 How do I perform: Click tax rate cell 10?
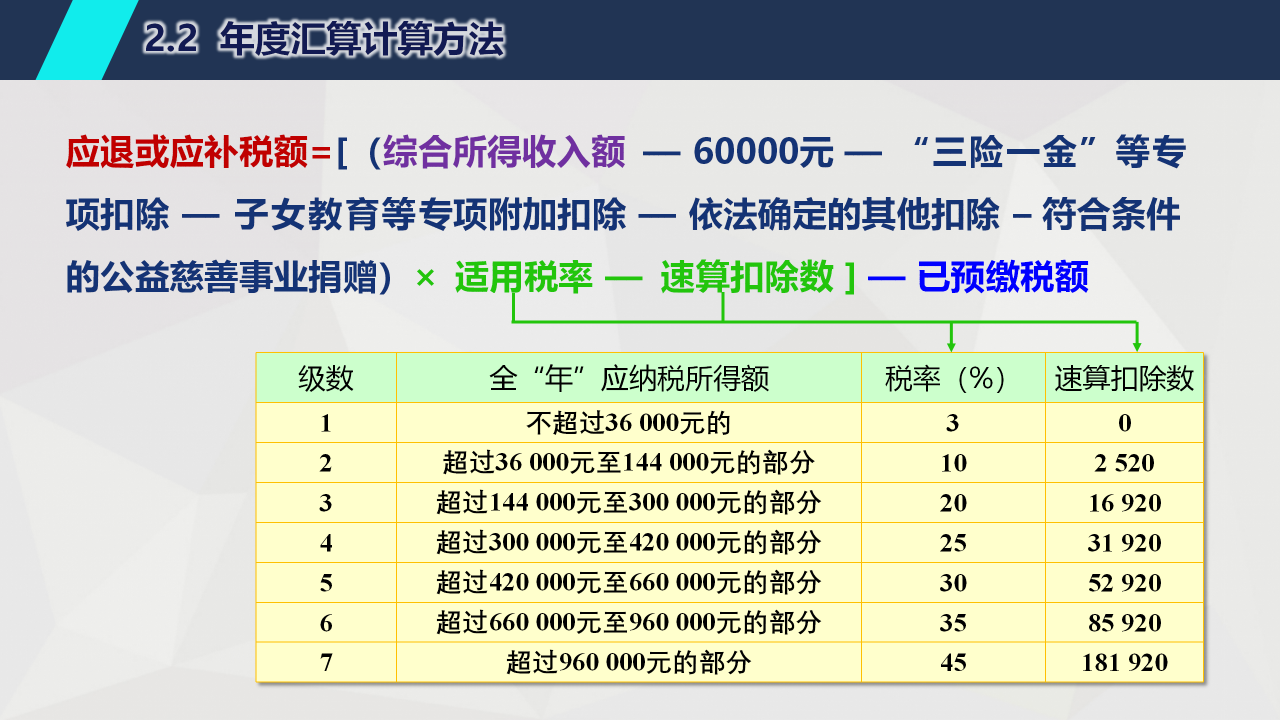pos(954,463)
